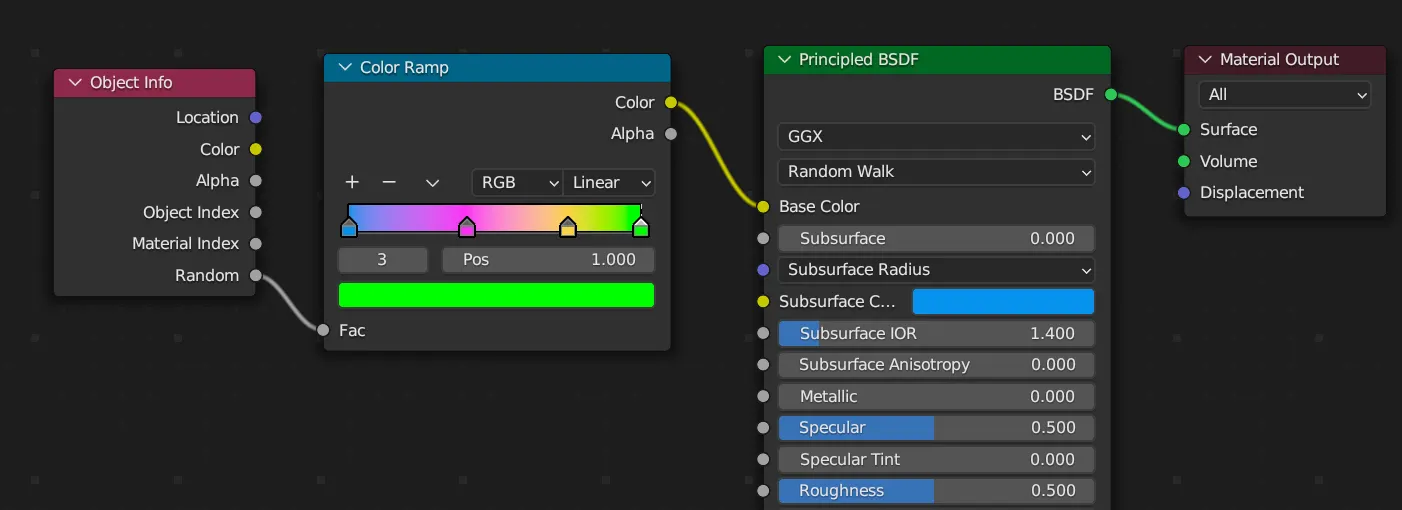Image resolution: width=1402 pixels, height=510 pixels.
Task: Click the Color Ramp Alpha output socket
Action: coord(670,134)
